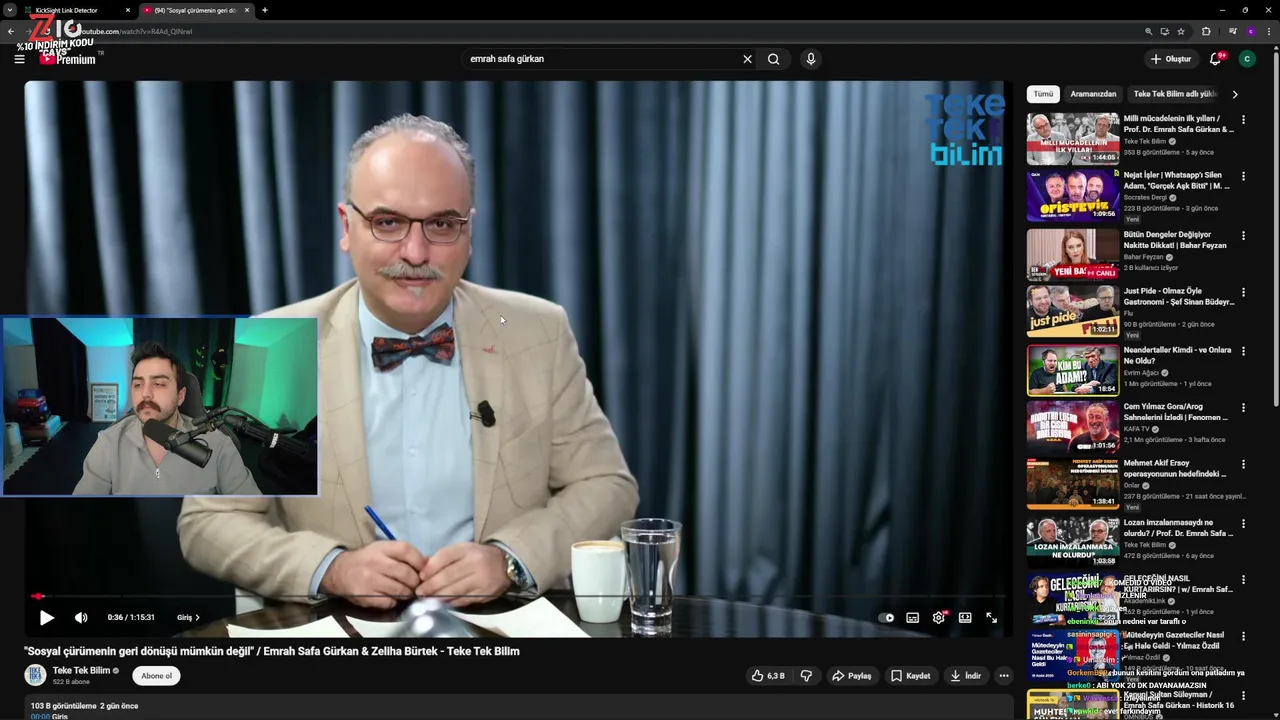Play the paused video
The height and width of the screenshot is (720, 1280).
[x=47, y=618]
